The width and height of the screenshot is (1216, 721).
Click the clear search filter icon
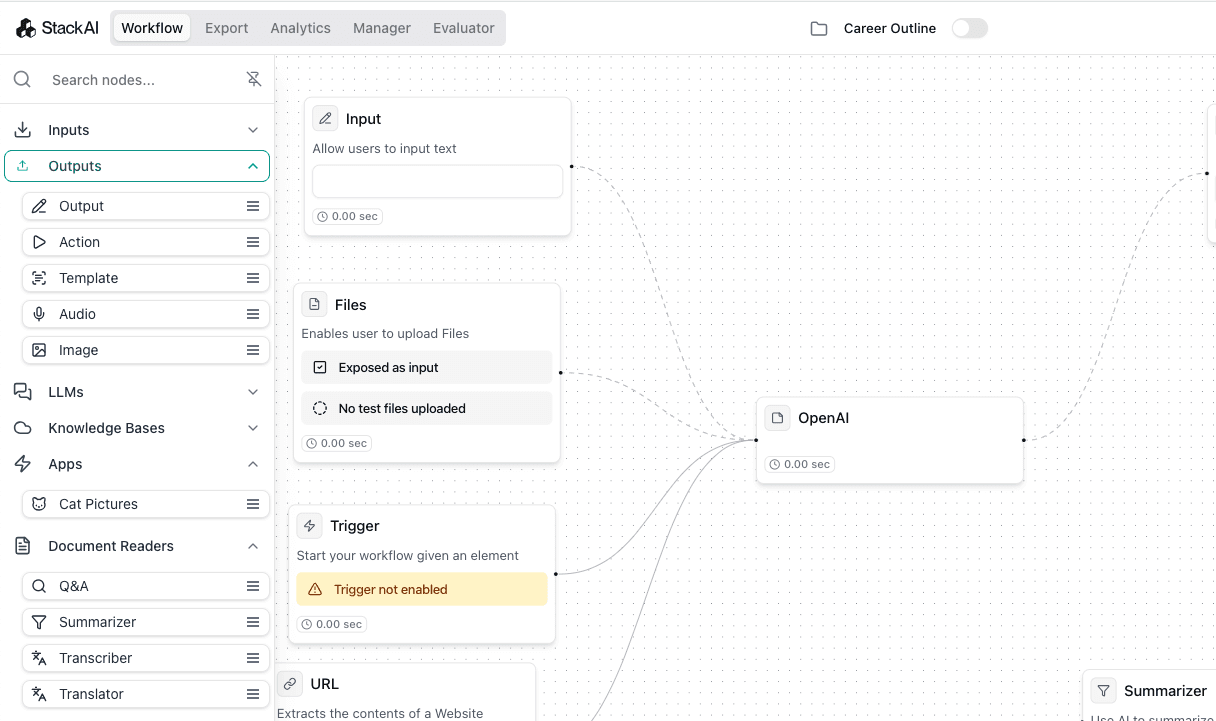point(254,79)
